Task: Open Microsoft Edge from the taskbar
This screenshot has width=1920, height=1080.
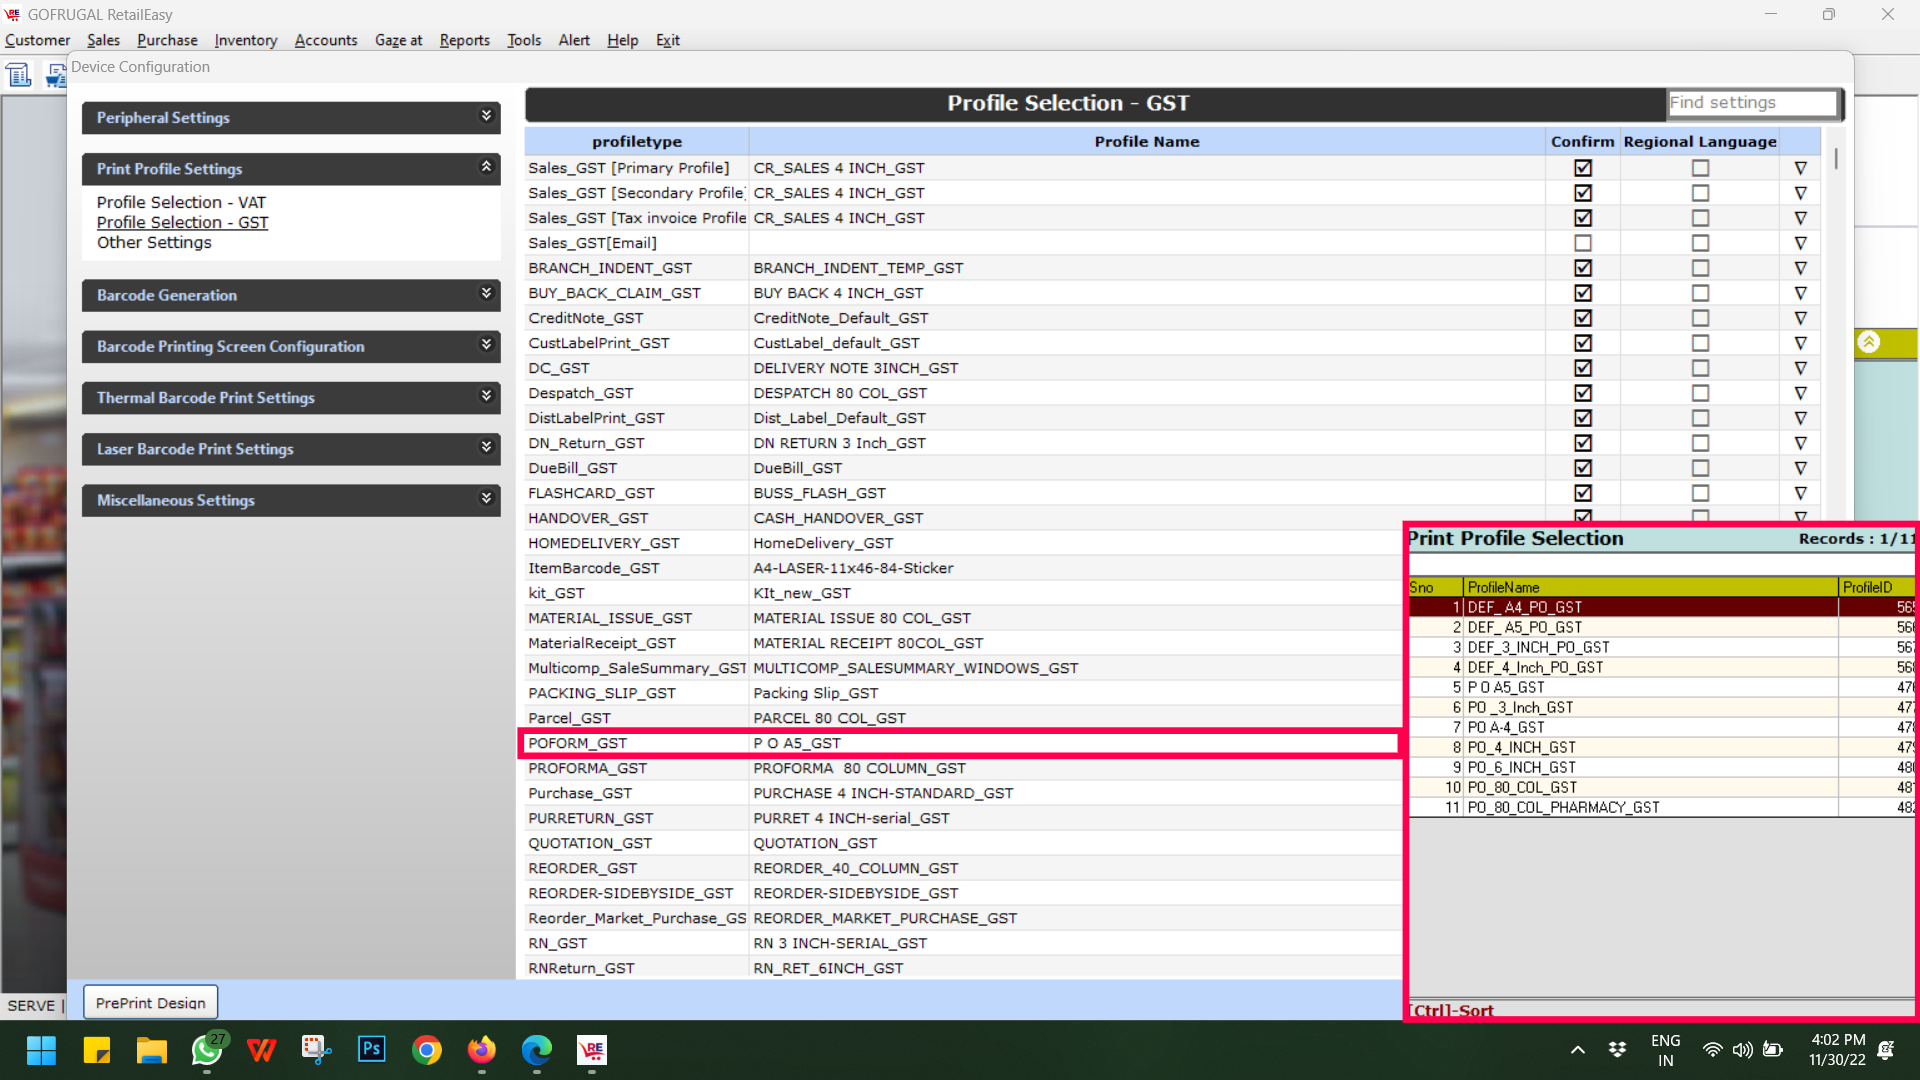Action: tap(537, 1050)
